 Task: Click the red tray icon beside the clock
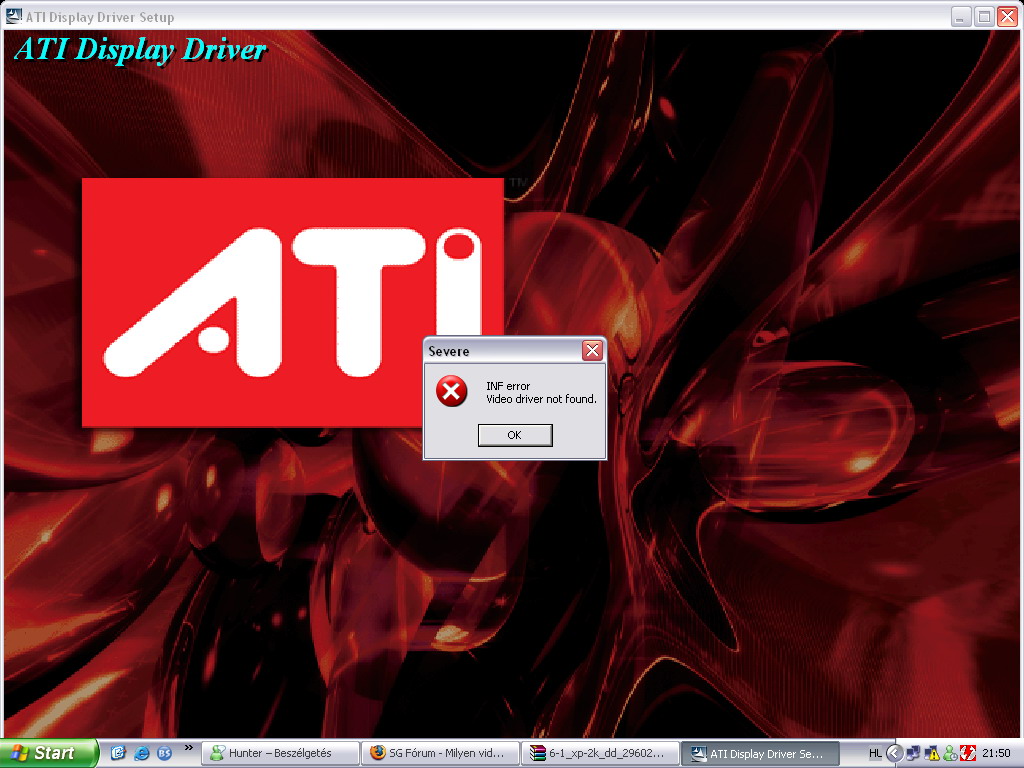(968, 753)
